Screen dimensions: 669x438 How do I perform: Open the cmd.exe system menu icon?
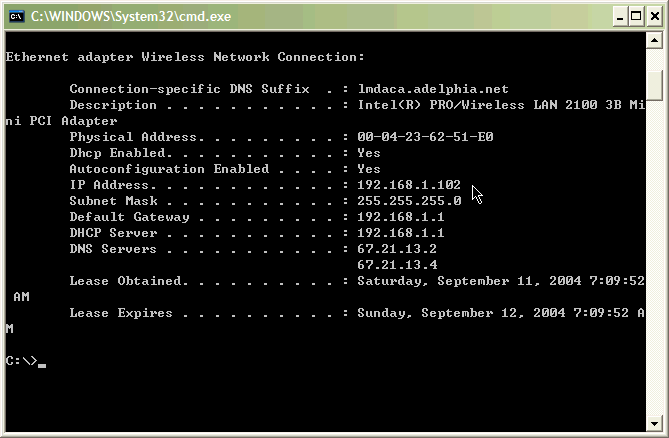coord(17,16)
